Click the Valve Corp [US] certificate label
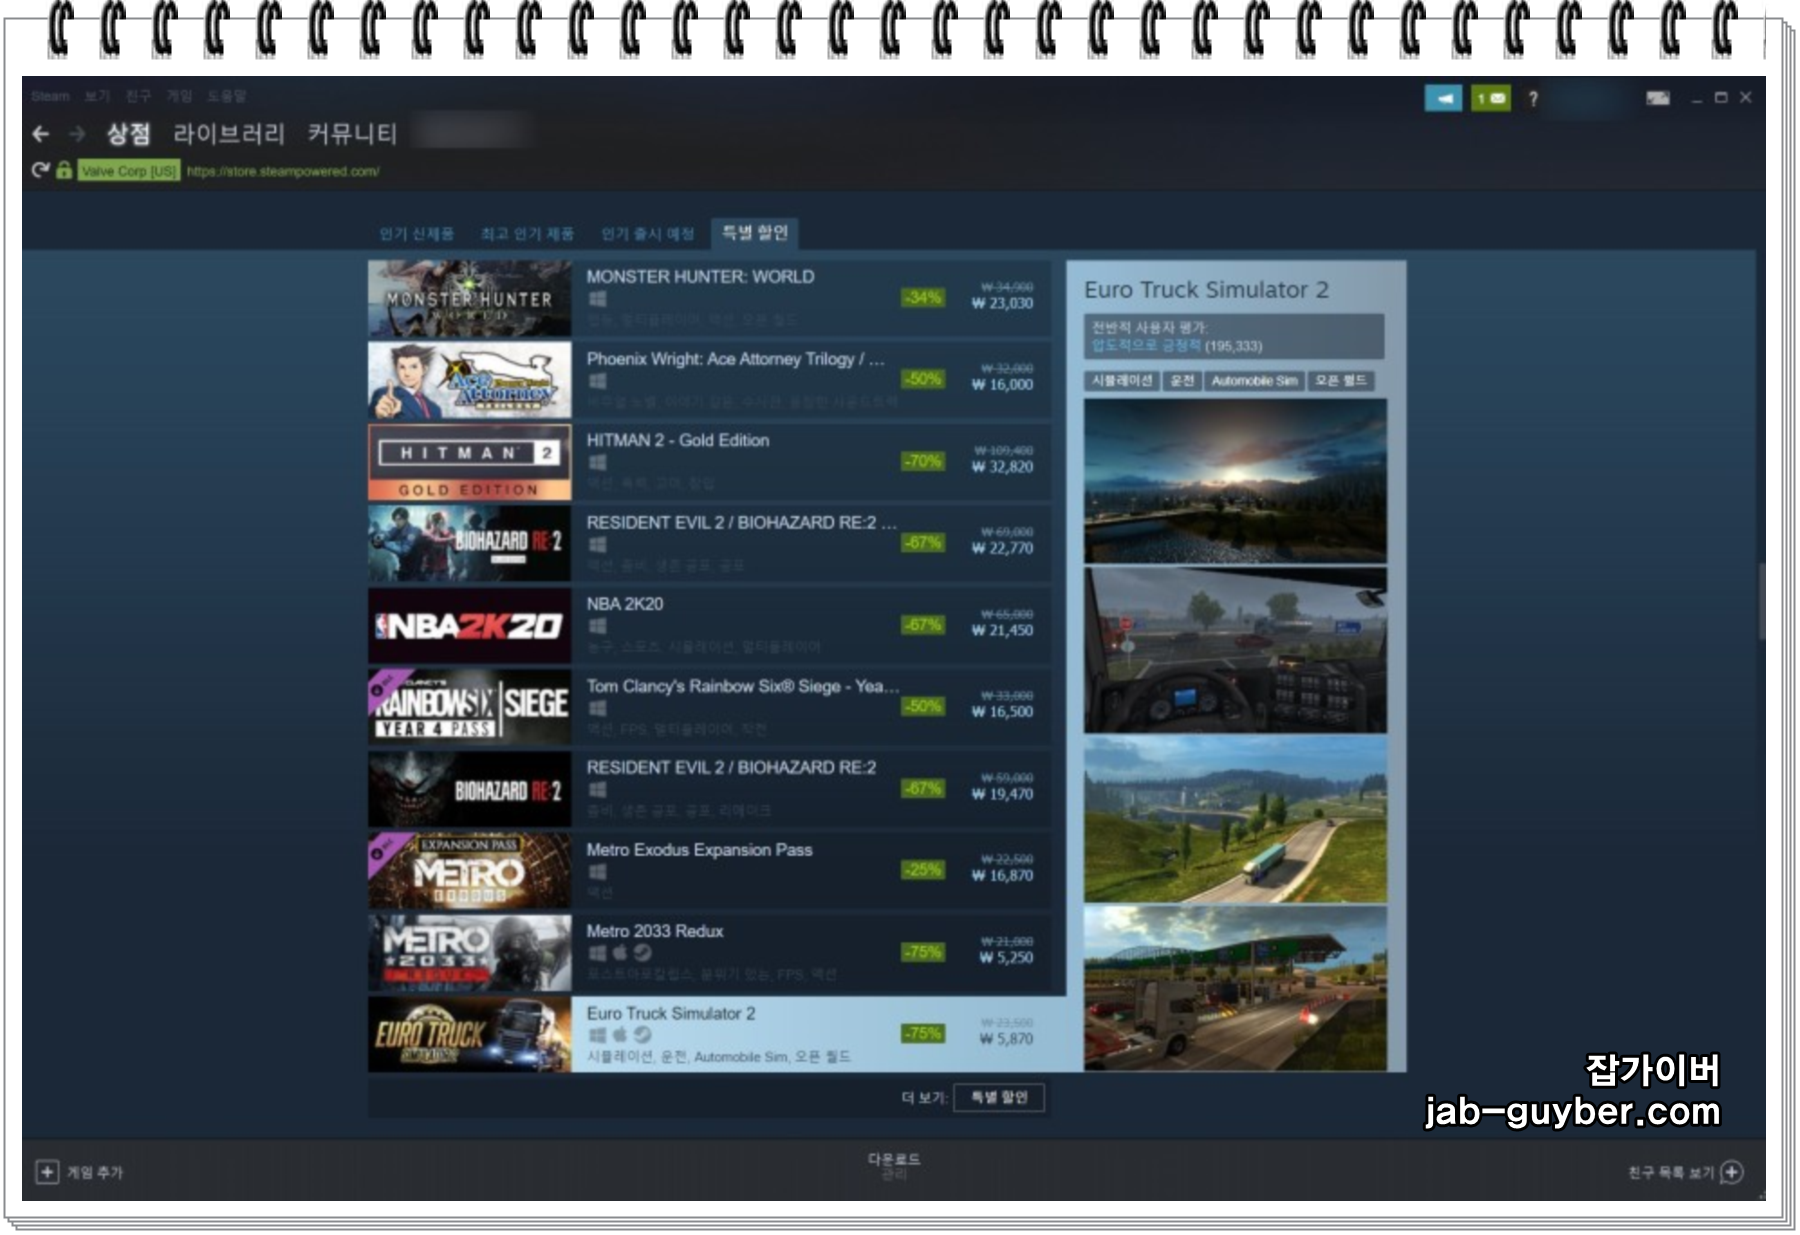Image resolution: width=1800 pixels, height=1235 pixels. click(x=129, y=171)
